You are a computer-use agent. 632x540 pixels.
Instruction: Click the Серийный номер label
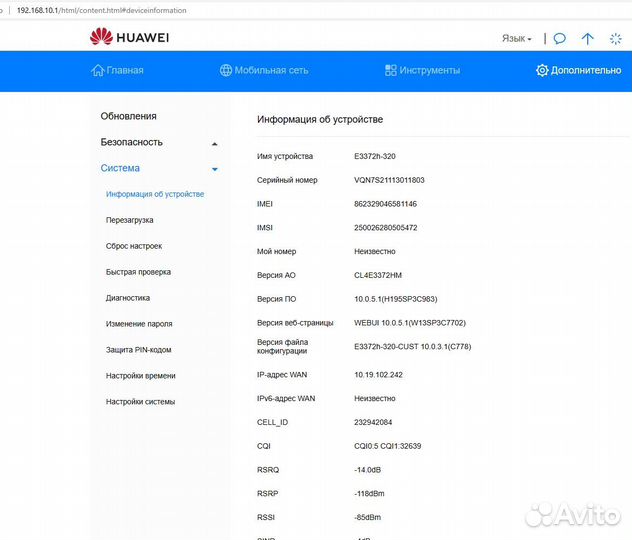(287, 180)
